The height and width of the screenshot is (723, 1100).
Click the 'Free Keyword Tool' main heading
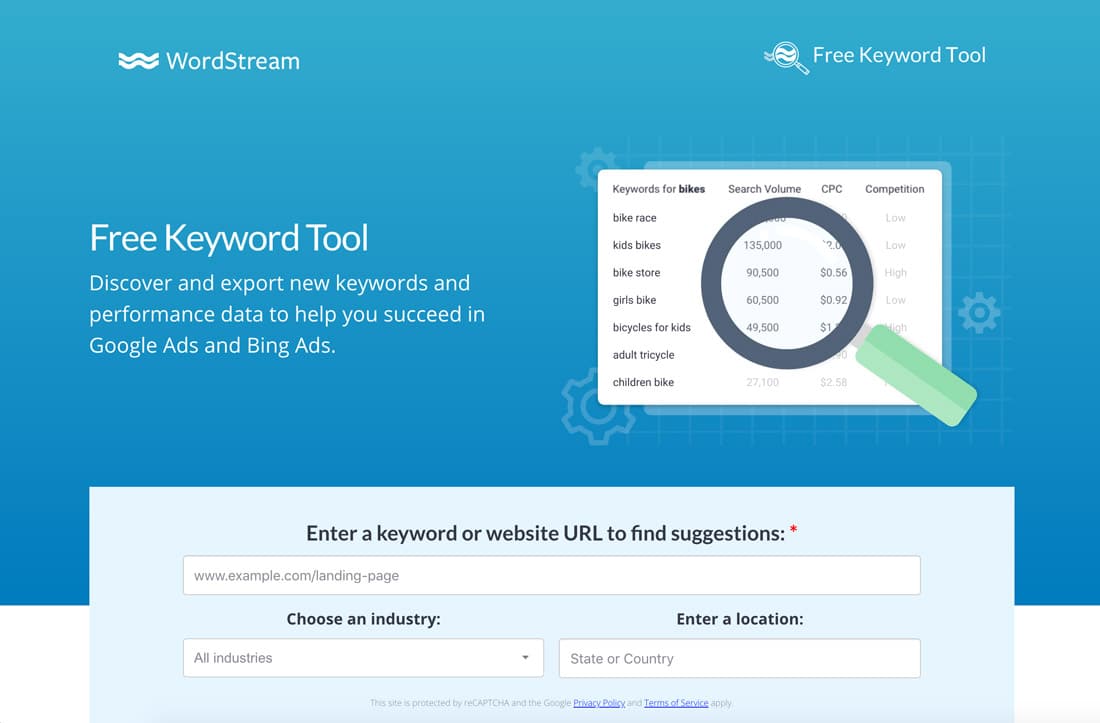pyautogui.click(x=229, y=238)
